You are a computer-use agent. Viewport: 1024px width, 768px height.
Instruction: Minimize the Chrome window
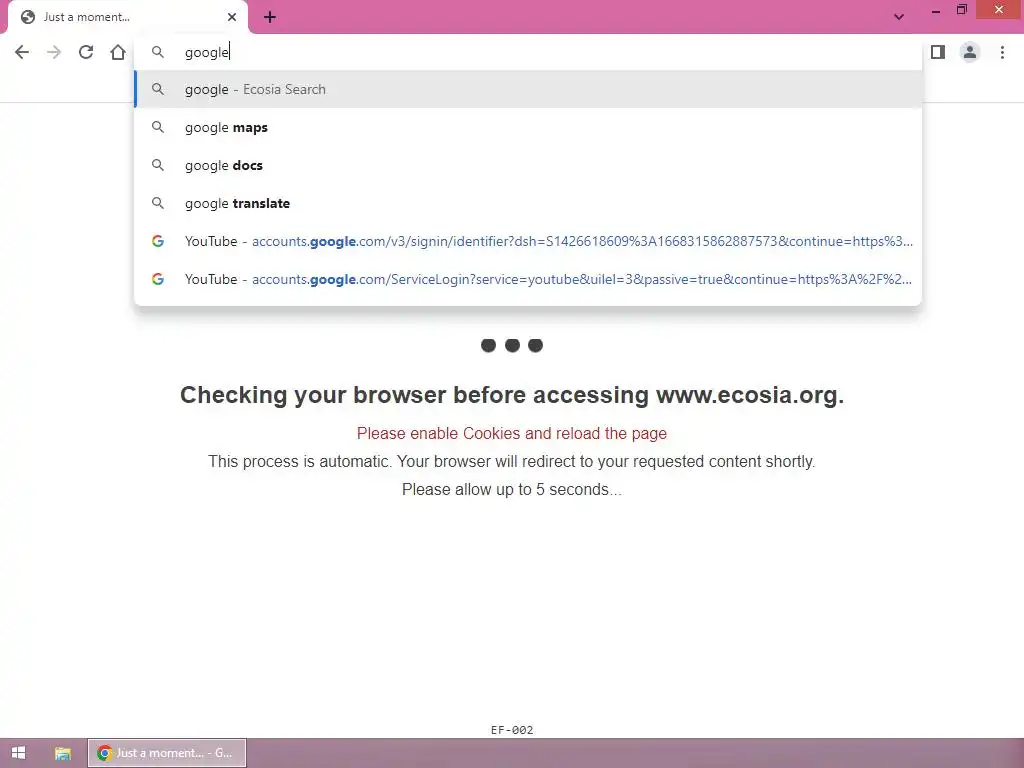coord(936,10)
